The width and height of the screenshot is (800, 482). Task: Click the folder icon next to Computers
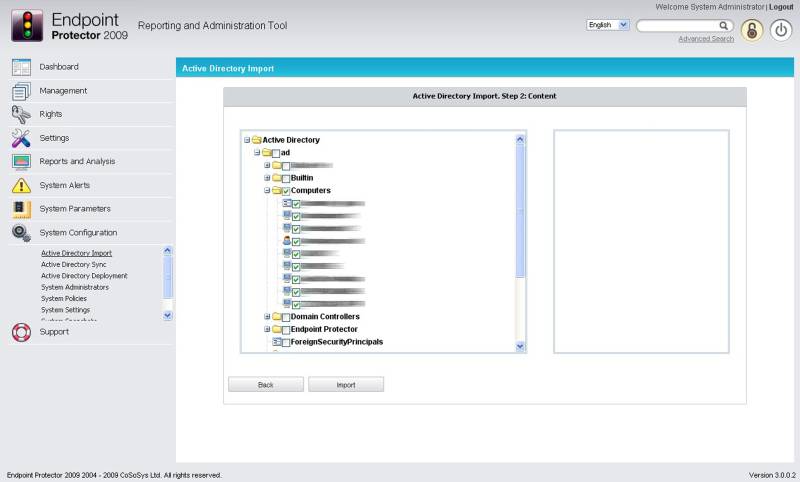277,190
